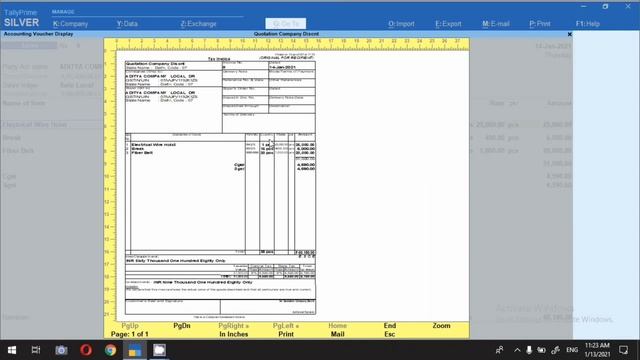
Task: Open the P: Print menu
Action: [x=540, y=24]
